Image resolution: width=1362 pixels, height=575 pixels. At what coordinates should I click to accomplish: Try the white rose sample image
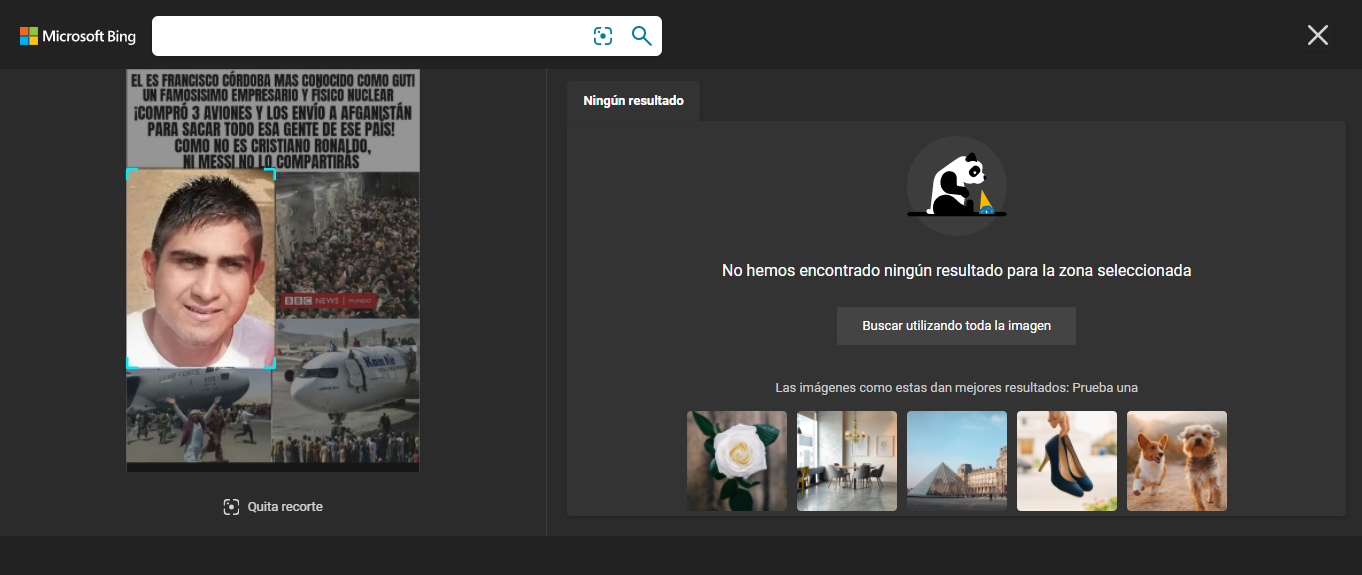click(737, 461)
